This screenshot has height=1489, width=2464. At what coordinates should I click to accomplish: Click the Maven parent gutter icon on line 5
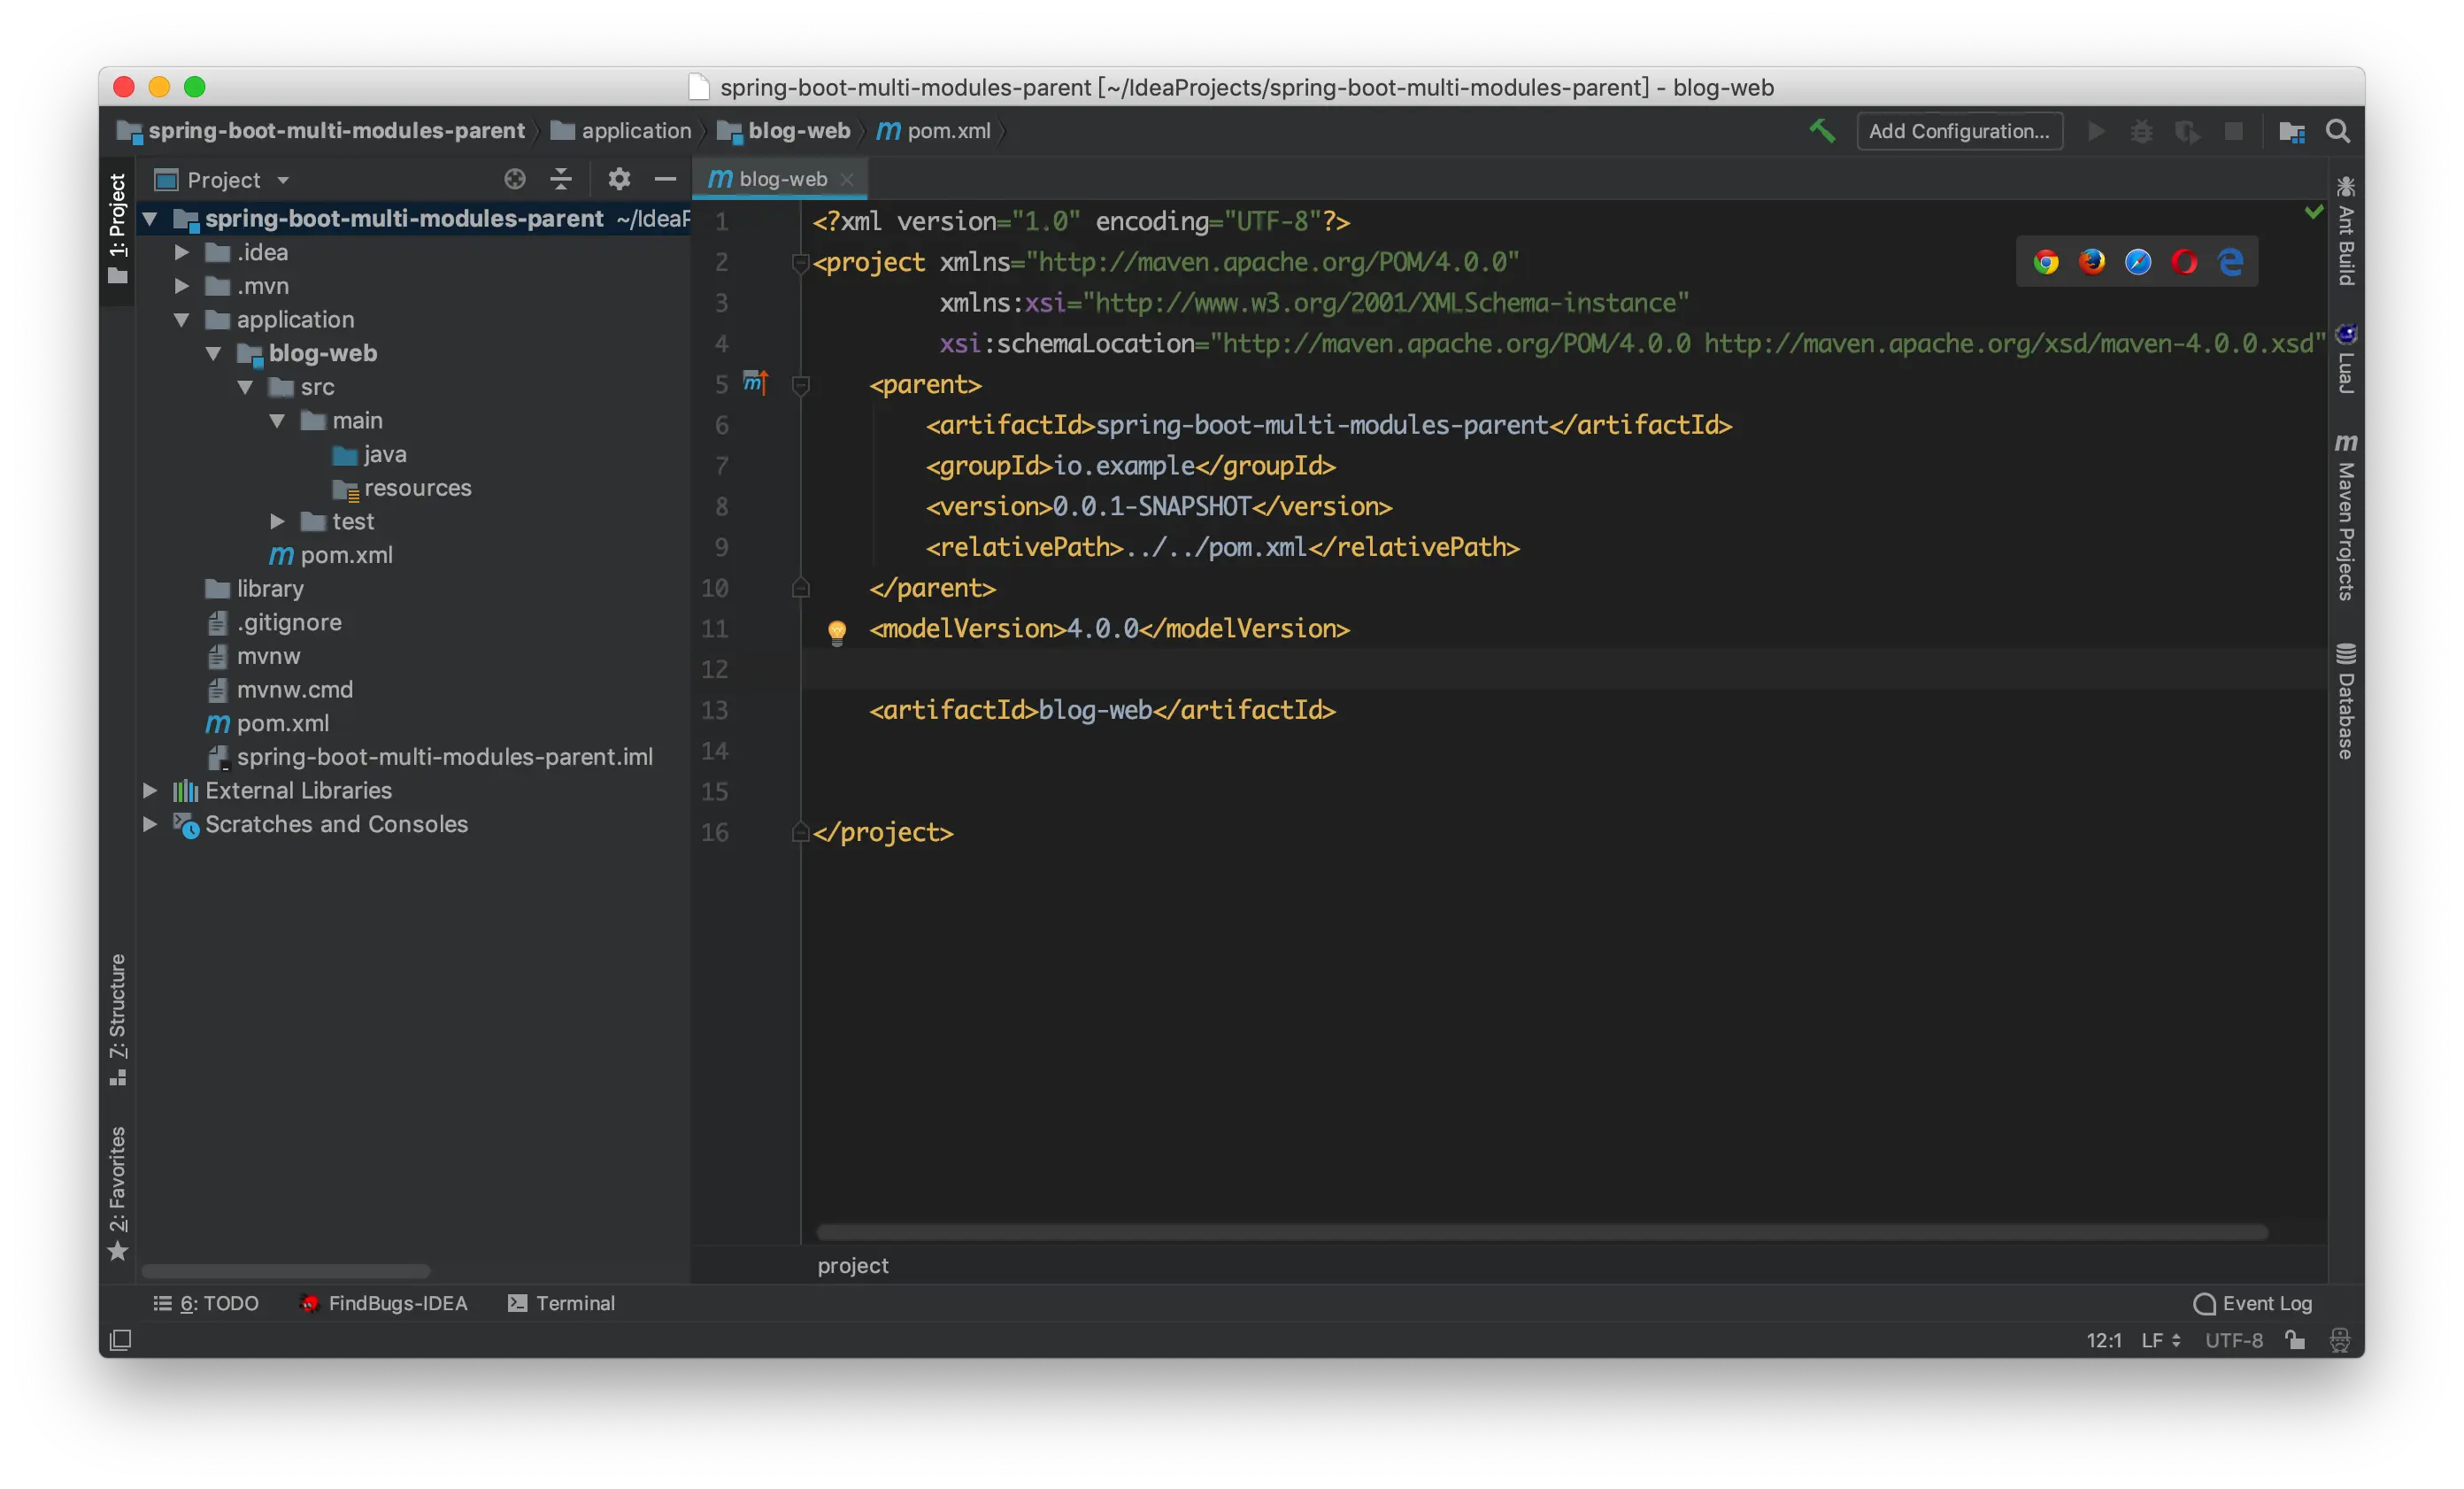pyautogui.click(x=755, y=382)
